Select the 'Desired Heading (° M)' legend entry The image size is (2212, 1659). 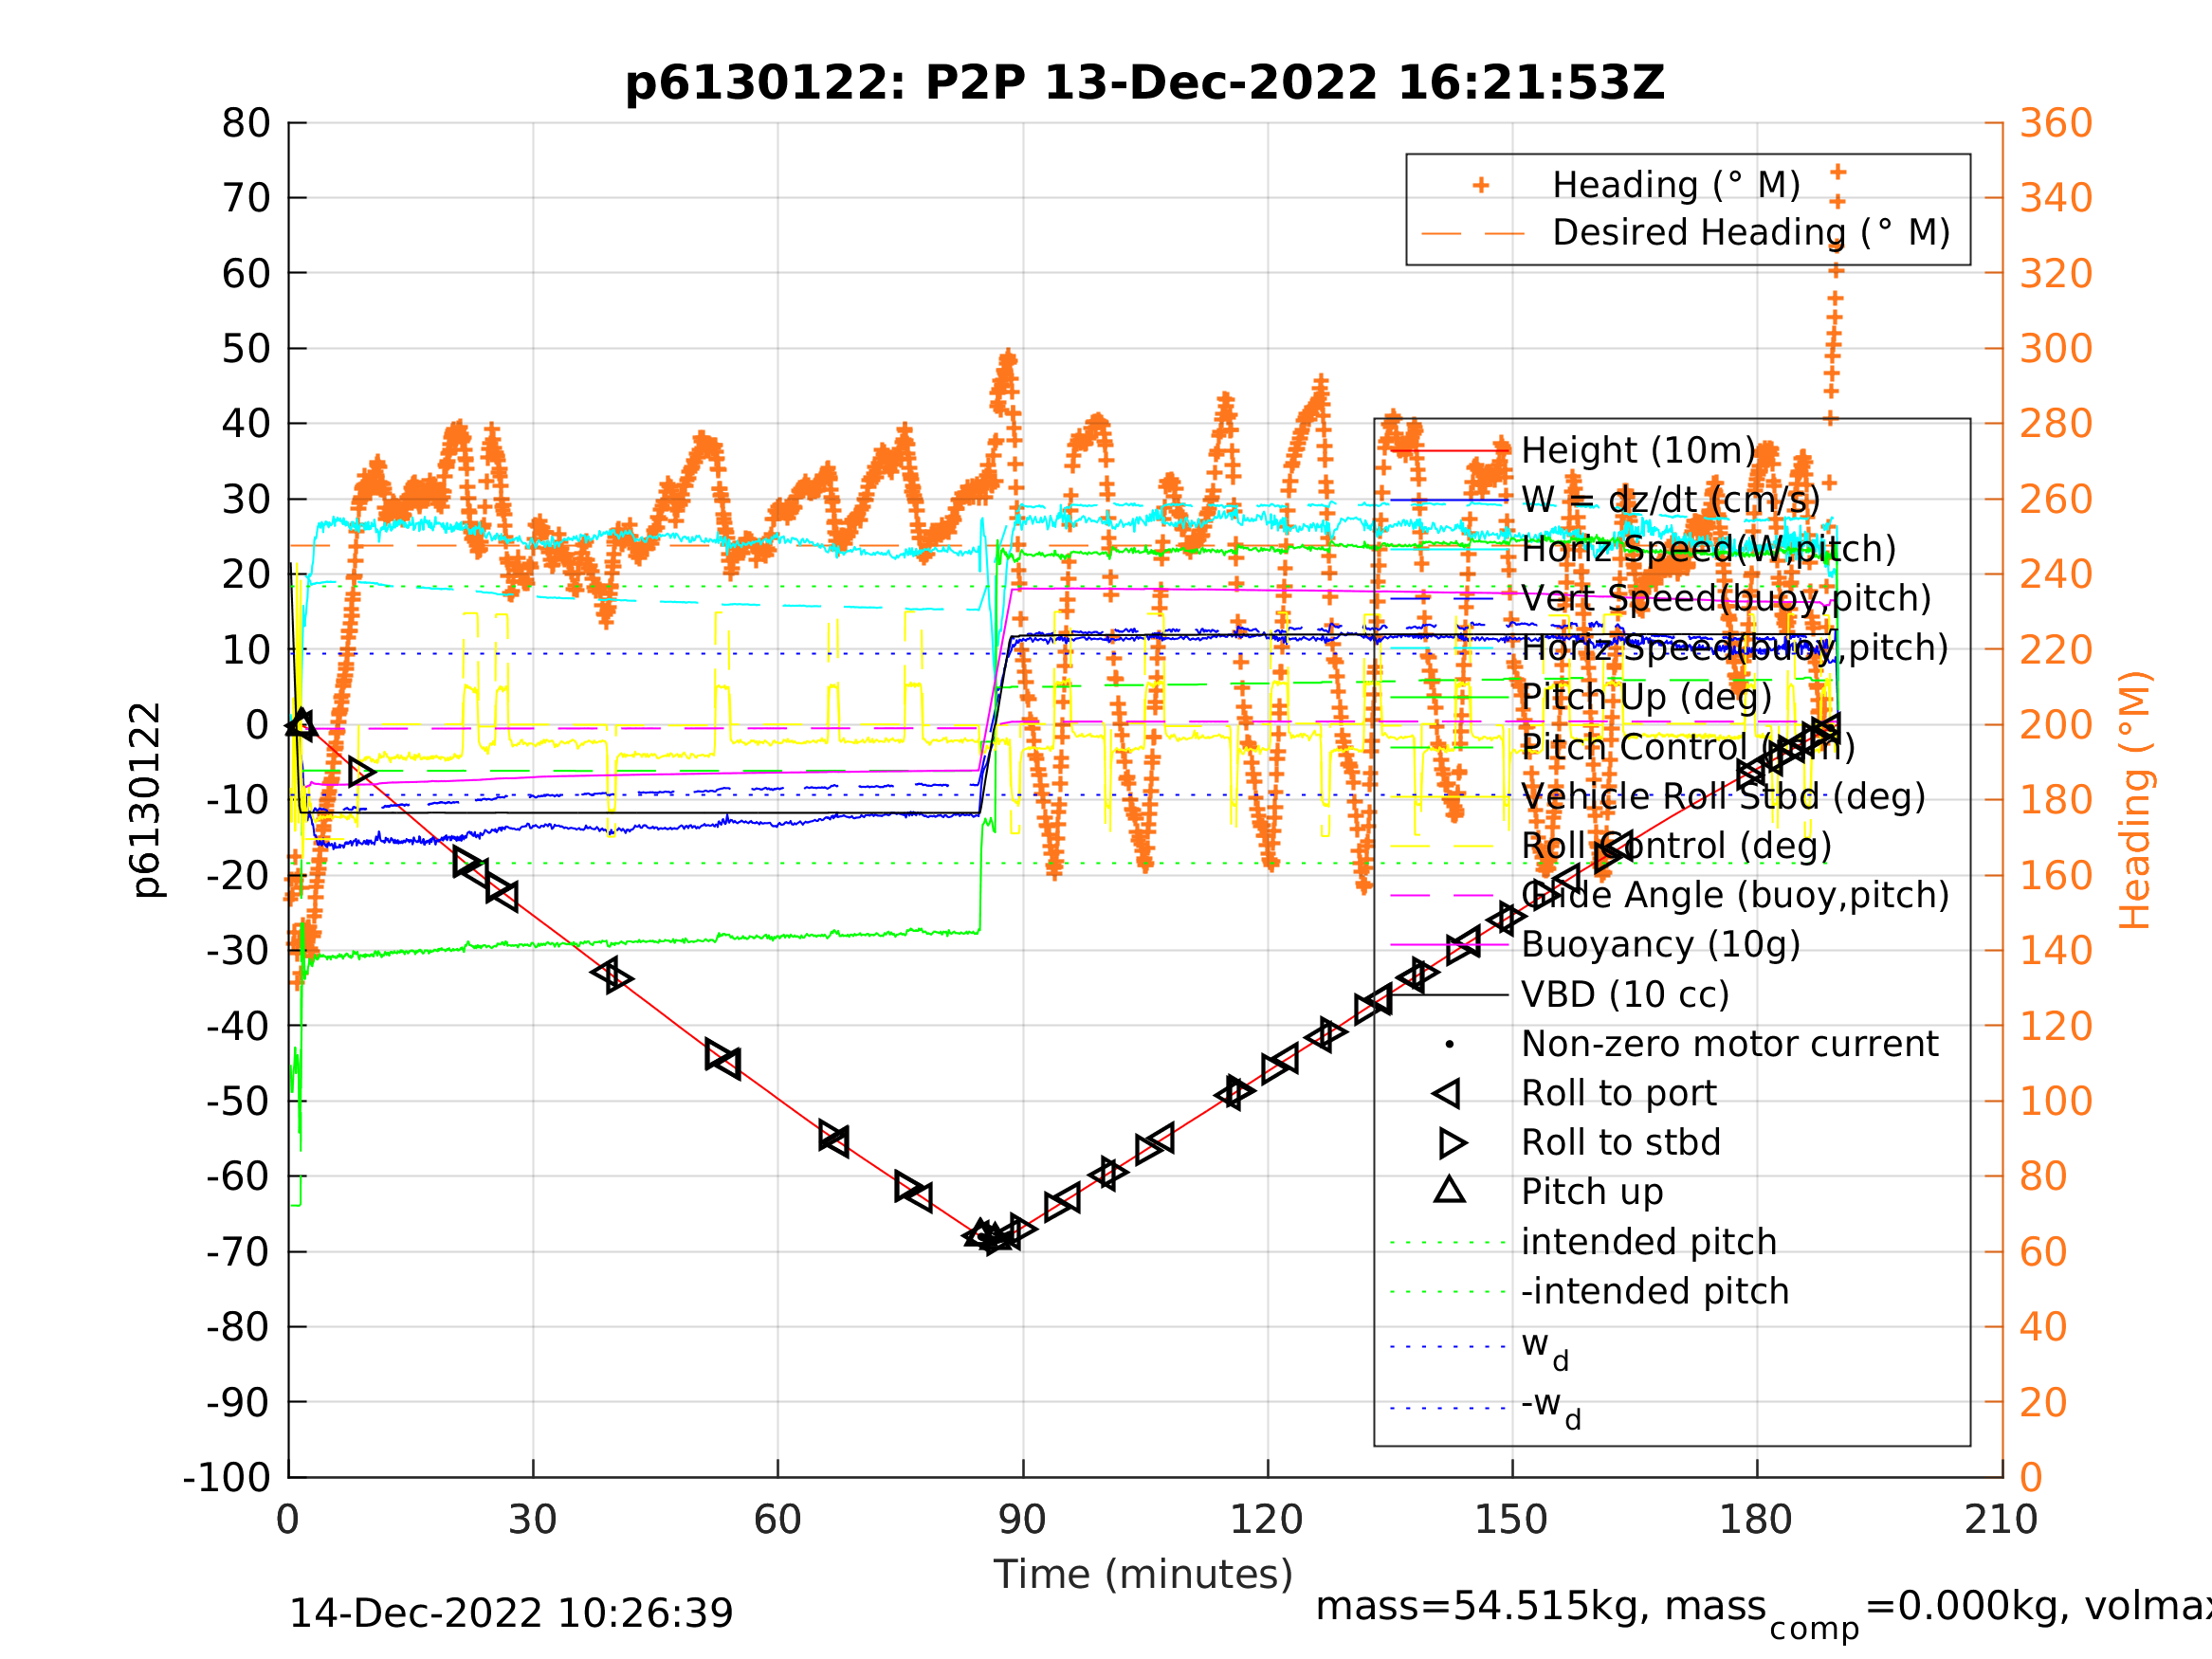point(1751,232)
